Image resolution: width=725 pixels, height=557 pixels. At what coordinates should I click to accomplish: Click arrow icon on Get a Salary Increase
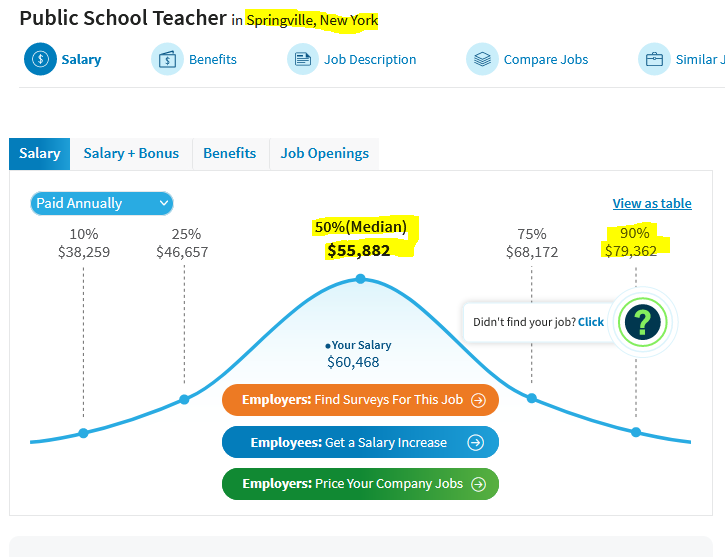pyautogui.click(x=475, y=442)
